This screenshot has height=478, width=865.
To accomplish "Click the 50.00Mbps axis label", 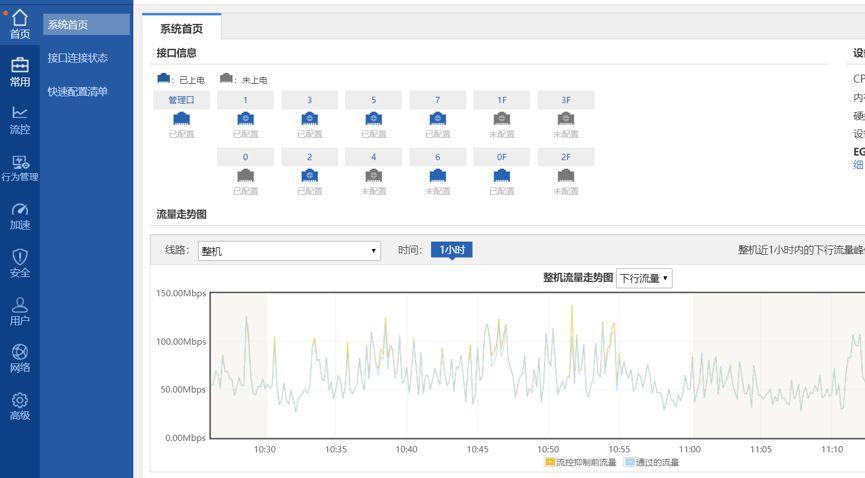I will [x=183, y=389].
